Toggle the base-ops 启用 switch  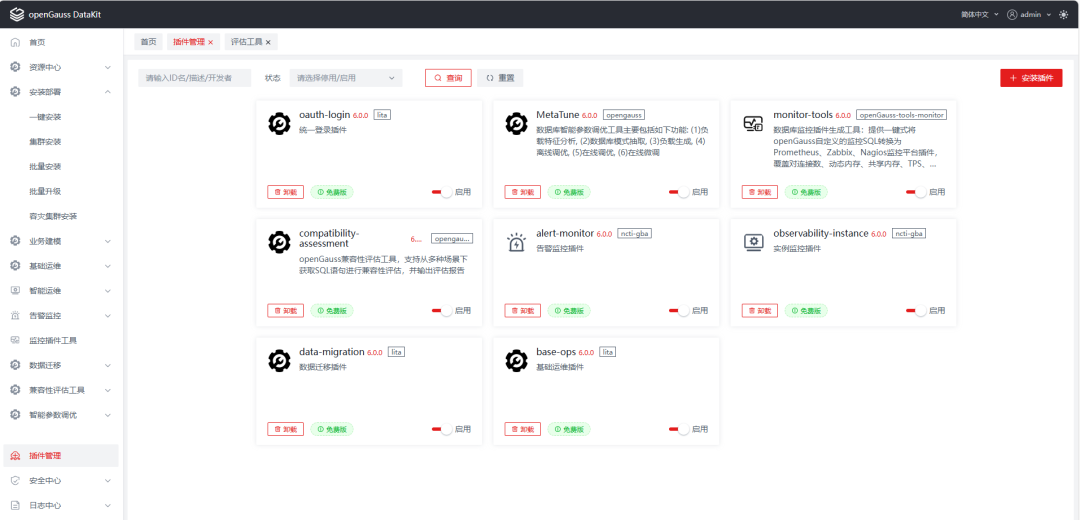[679, 429]
